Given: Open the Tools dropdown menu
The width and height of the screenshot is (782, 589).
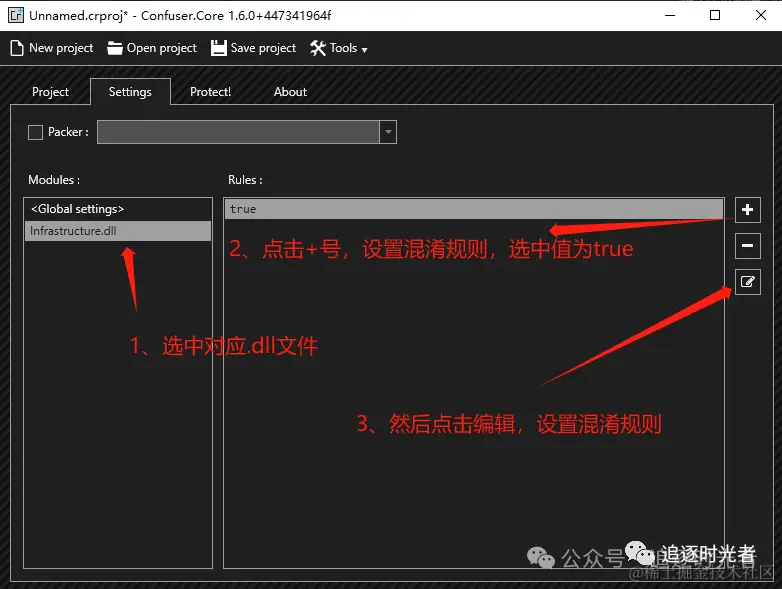Looking at the screenshot, I should click(339, 48).
